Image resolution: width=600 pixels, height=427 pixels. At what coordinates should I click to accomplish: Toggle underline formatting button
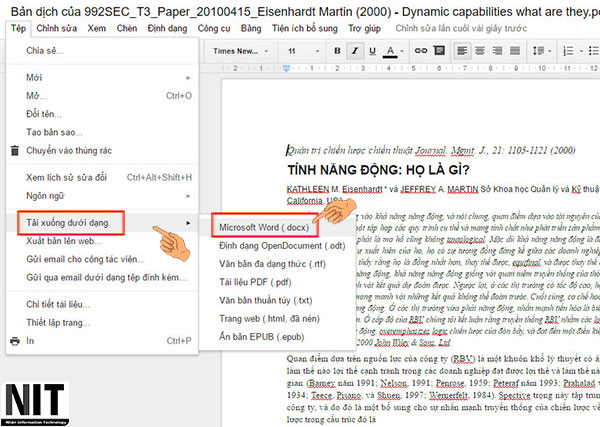(x=372, y=51)
